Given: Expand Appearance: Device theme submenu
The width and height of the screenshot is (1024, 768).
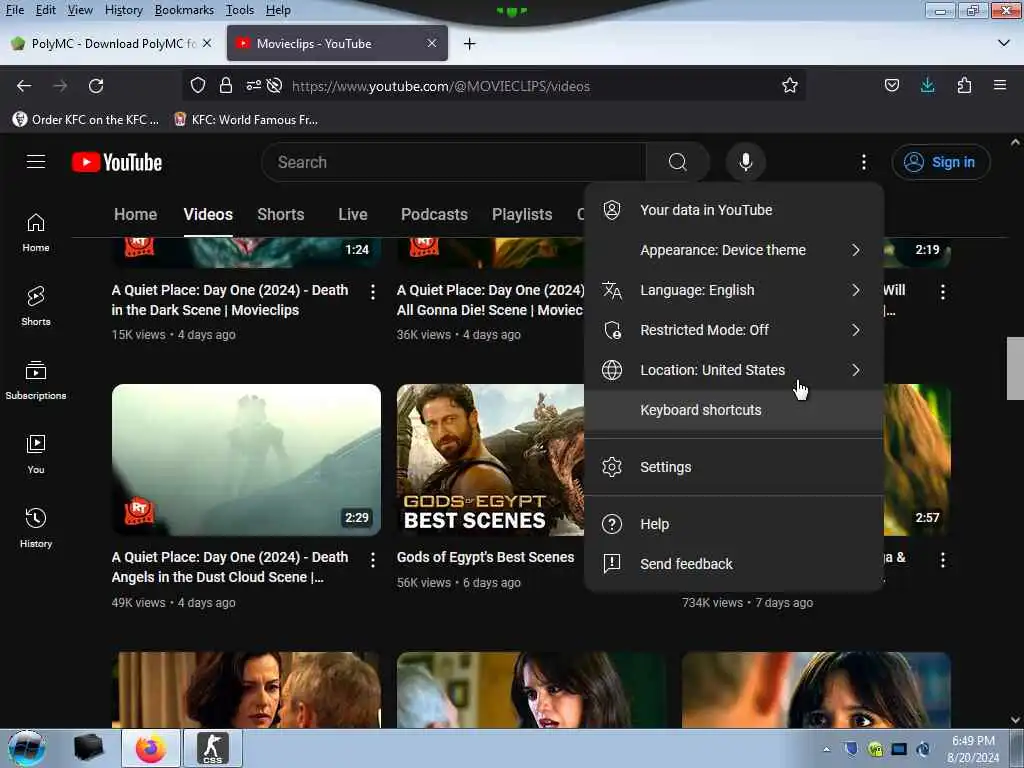Looking at the screenshot, I should 734,250.
